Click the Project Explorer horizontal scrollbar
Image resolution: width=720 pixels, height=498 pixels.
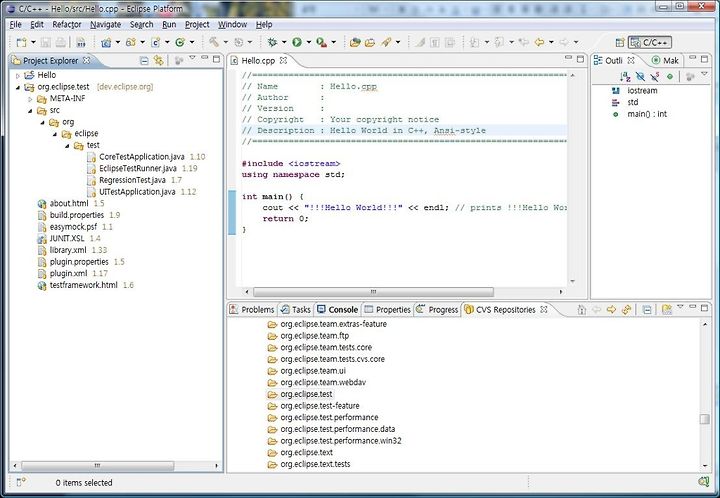pyautogui.click(x=97, y=465)
